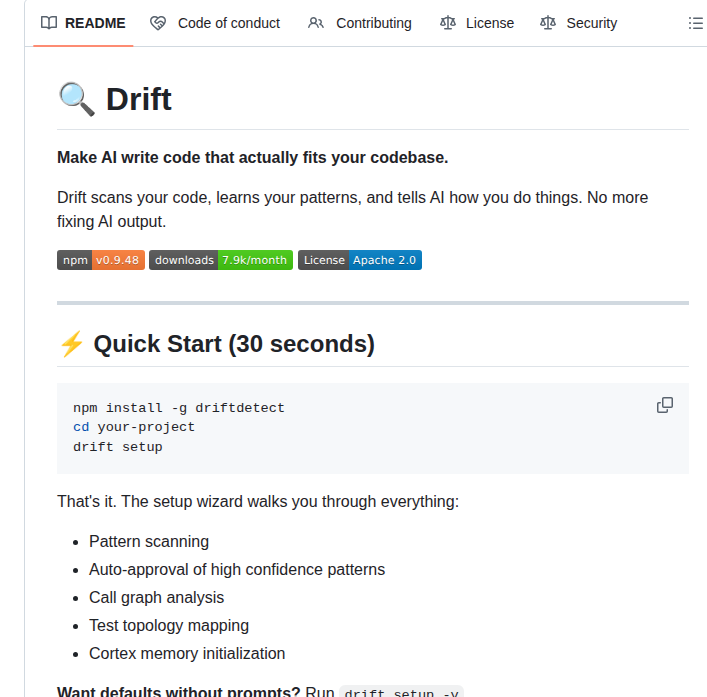Click the Drift title heading
Viewport: 707px width, 697px height.
click(x=138, y=99)
